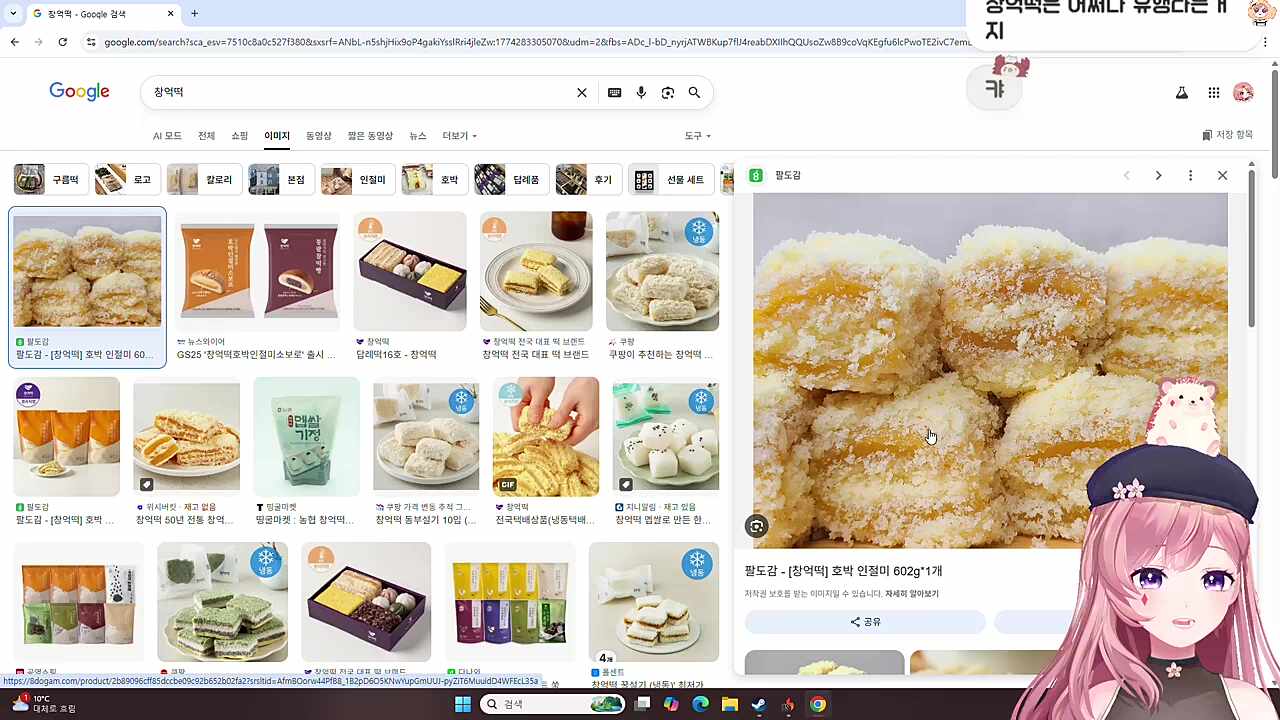This screenshot has height=720, width=1280.
Task: Expand the 더보기 search type dropdown
Action: point(459,136)
